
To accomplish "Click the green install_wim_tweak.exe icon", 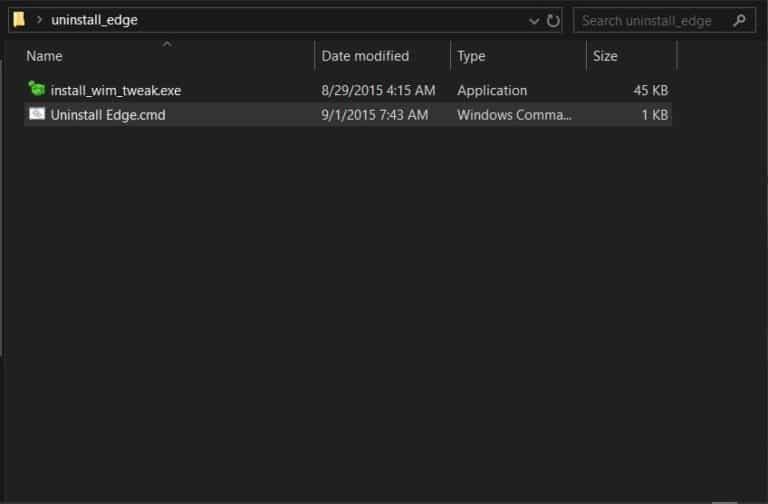I will (x=37, y=89).
